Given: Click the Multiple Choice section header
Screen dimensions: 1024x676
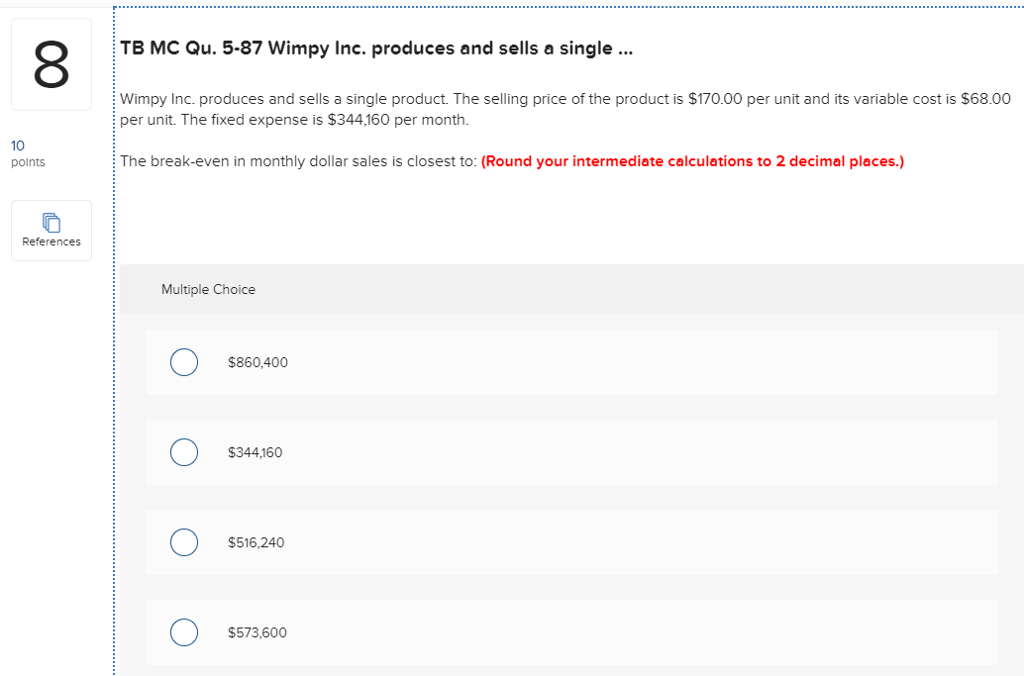Looking at the screenshot, I should click(x=209, y=289).
